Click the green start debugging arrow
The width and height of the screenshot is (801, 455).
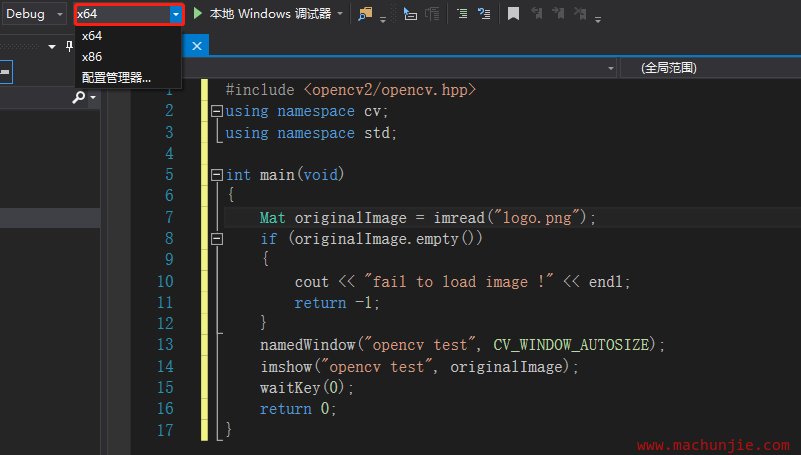pyautogui.click(x=198, y=13)
